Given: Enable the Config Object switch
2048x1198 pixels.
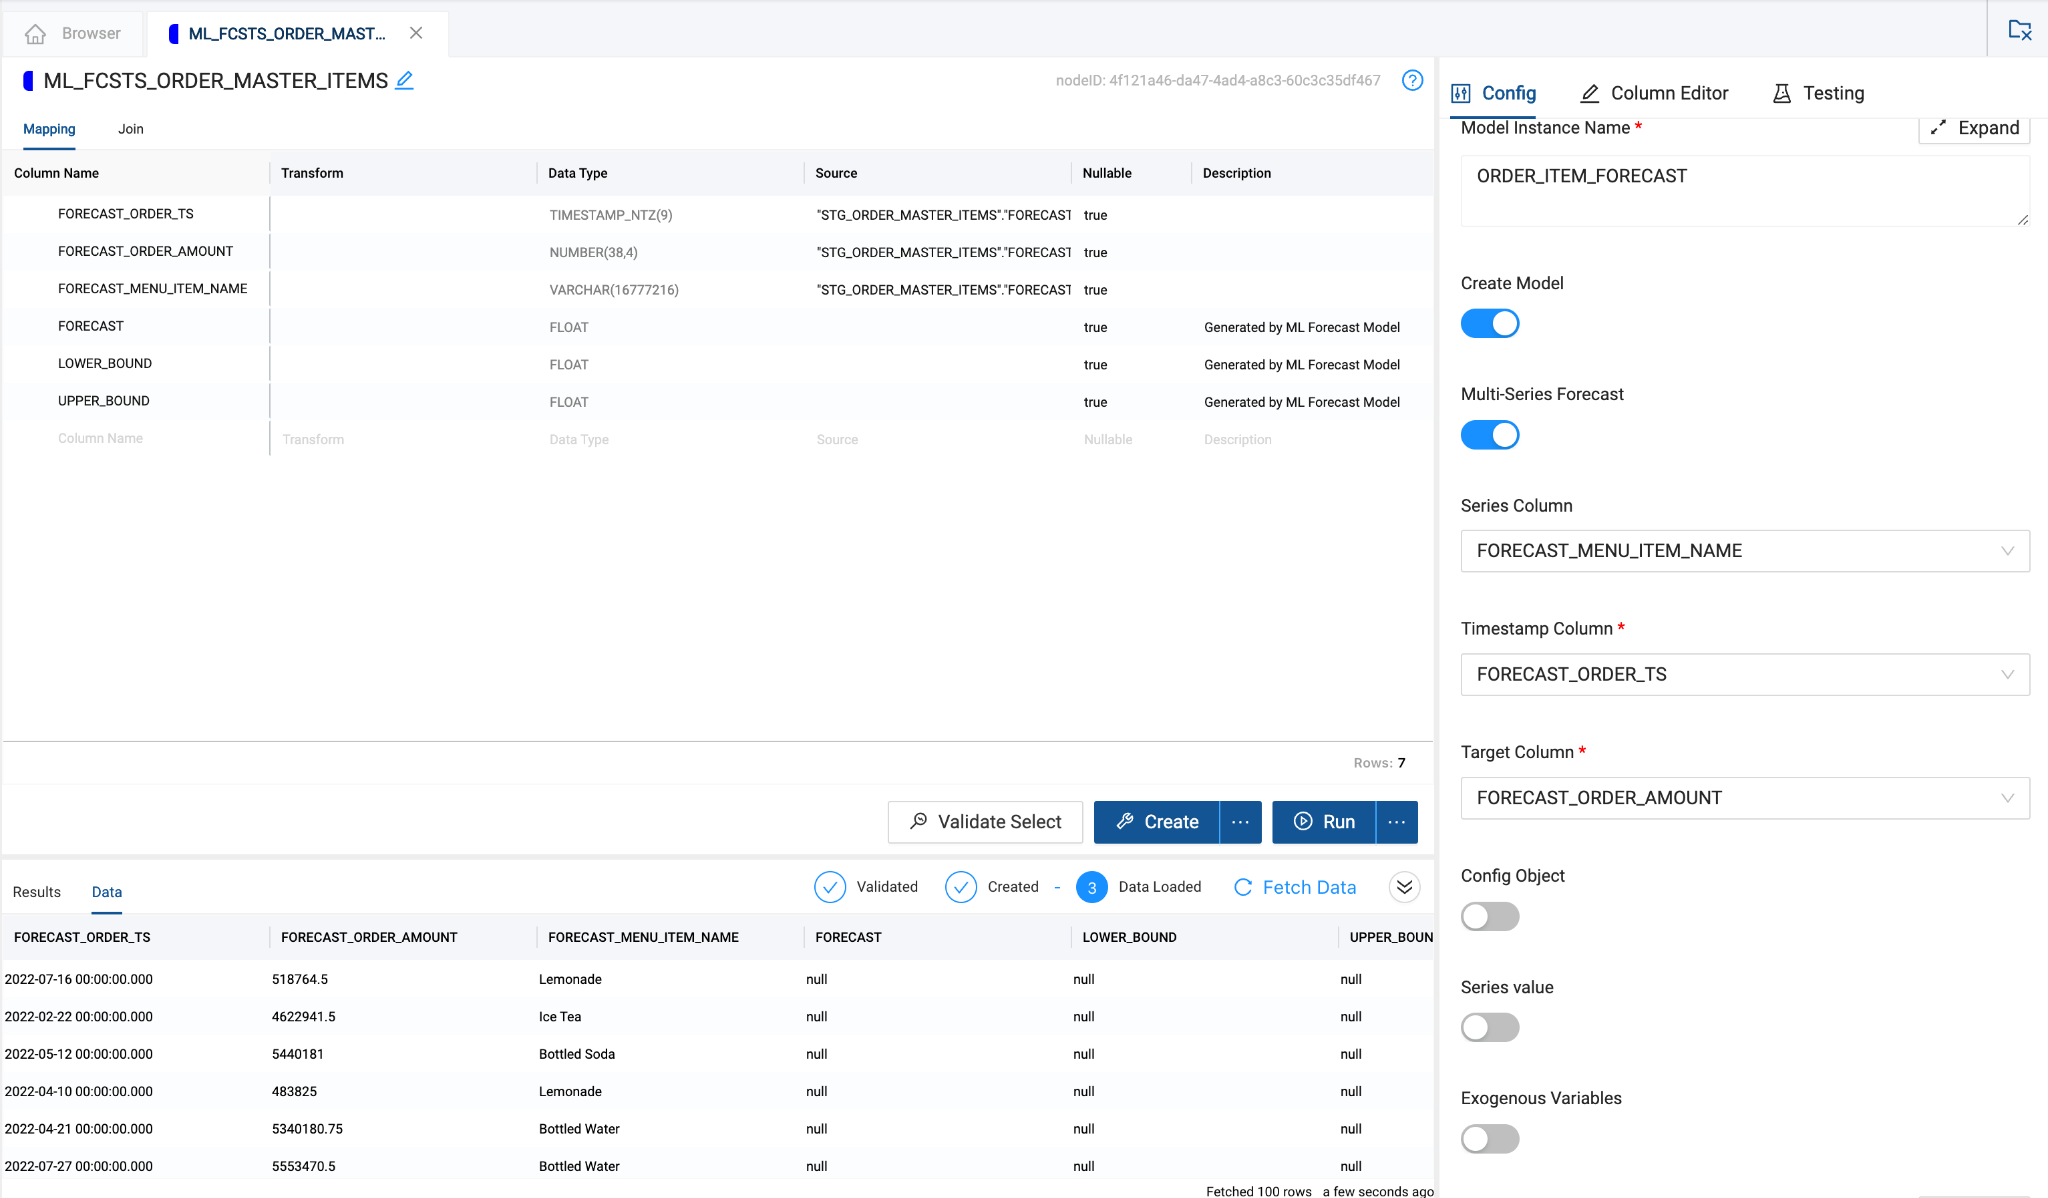Looking at the screenshot, I should click(x=1490, y=916).
